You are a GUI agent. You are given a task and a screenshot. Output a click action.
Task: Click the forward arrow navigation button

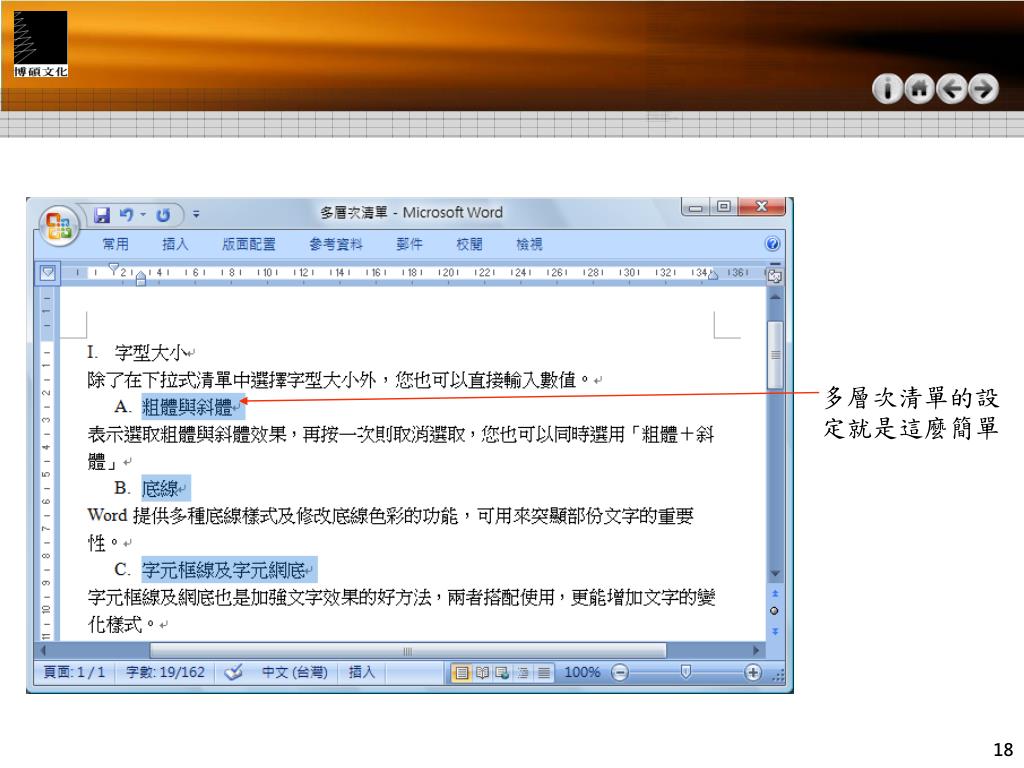click(x=984, y=89)
